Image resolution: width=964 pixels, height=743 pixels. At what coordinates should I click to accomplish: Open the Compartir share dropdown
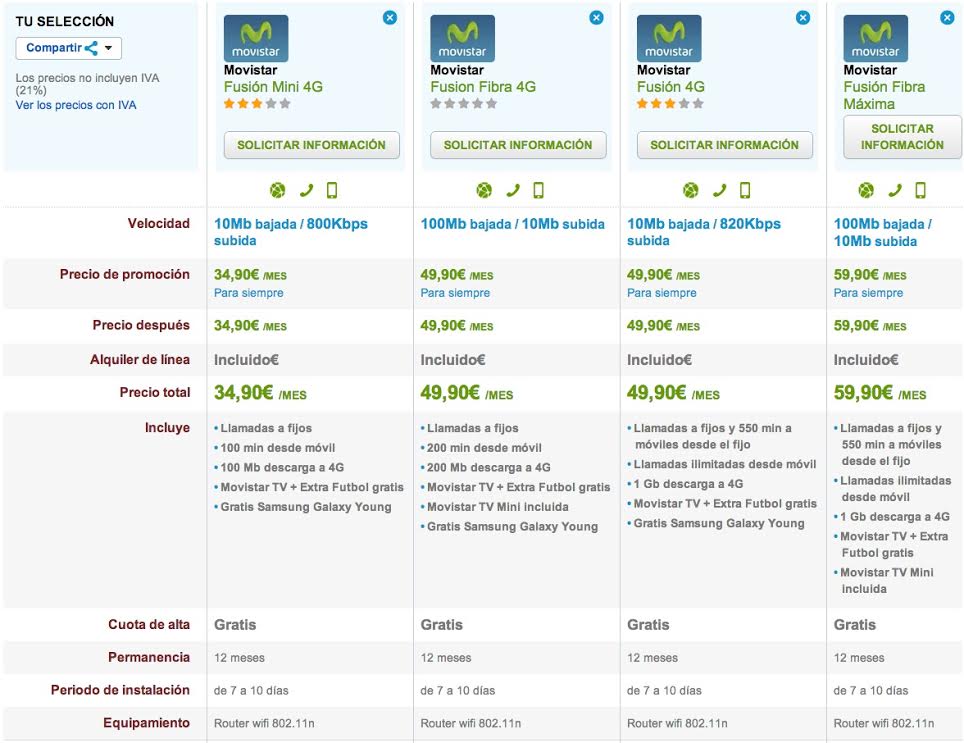point(69,48)
